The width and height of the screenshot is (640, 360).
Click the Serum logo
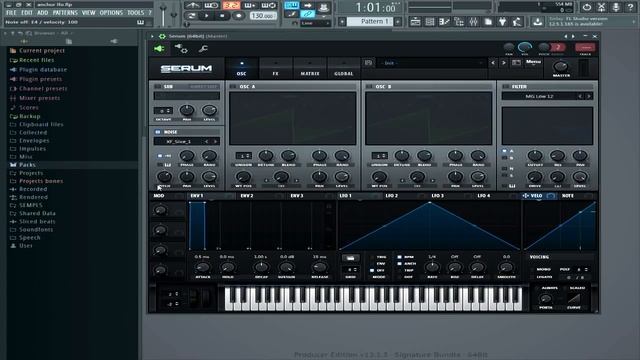click(186, 69)
